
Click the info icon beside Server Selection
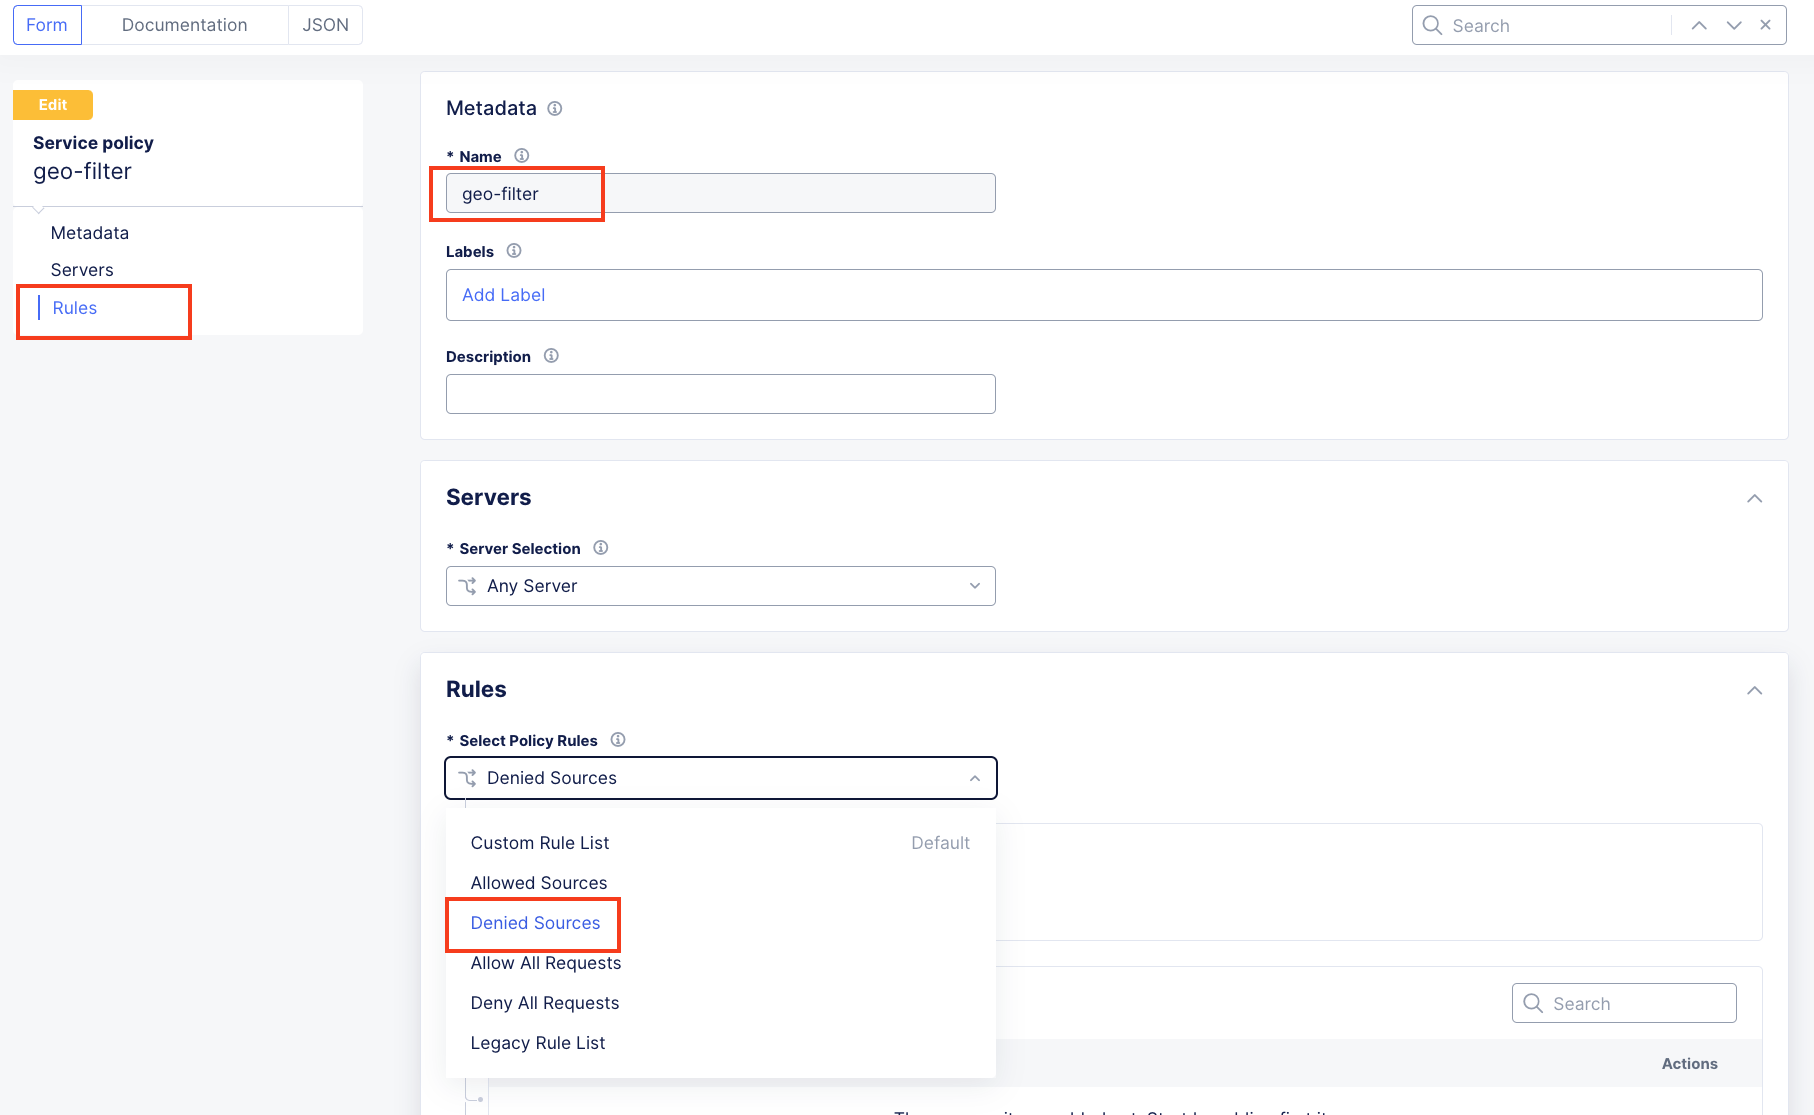click(601, 548)
